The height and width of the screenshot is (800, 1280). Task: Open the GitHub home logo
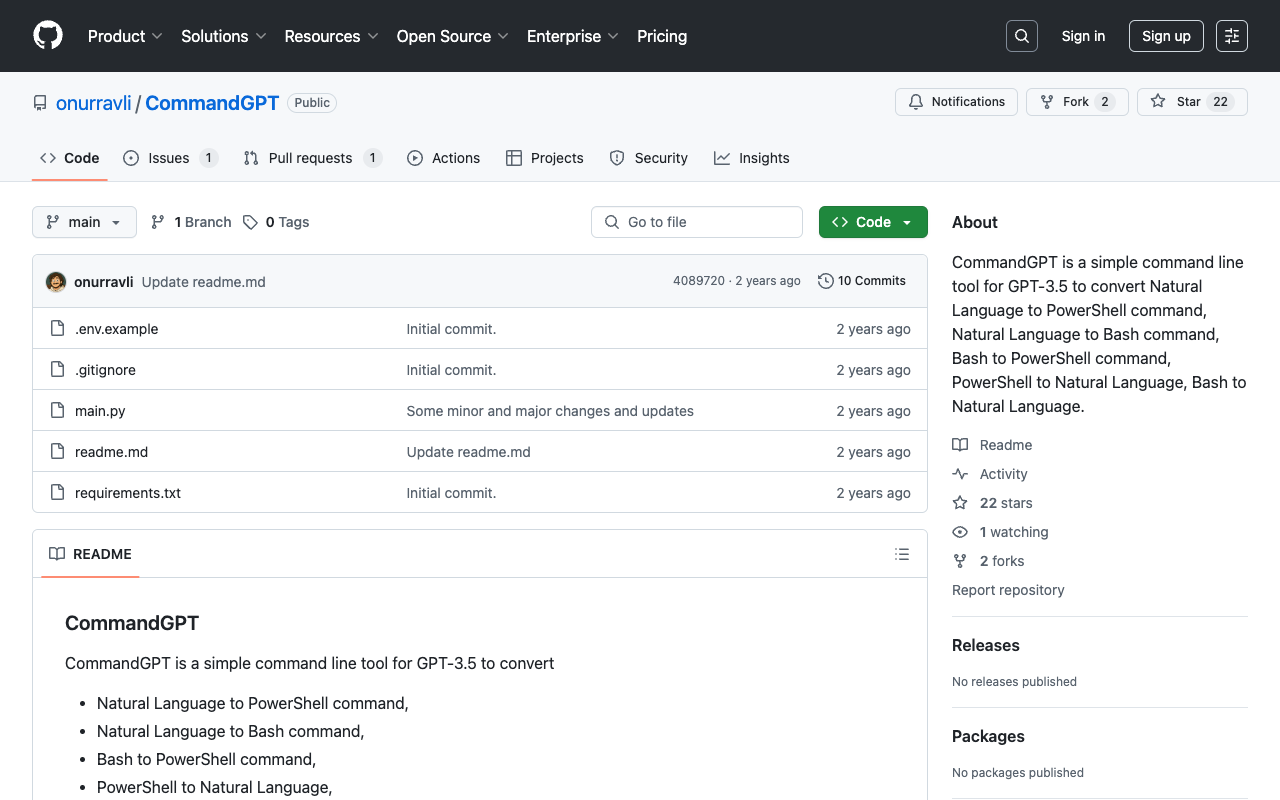click(48, 36)
